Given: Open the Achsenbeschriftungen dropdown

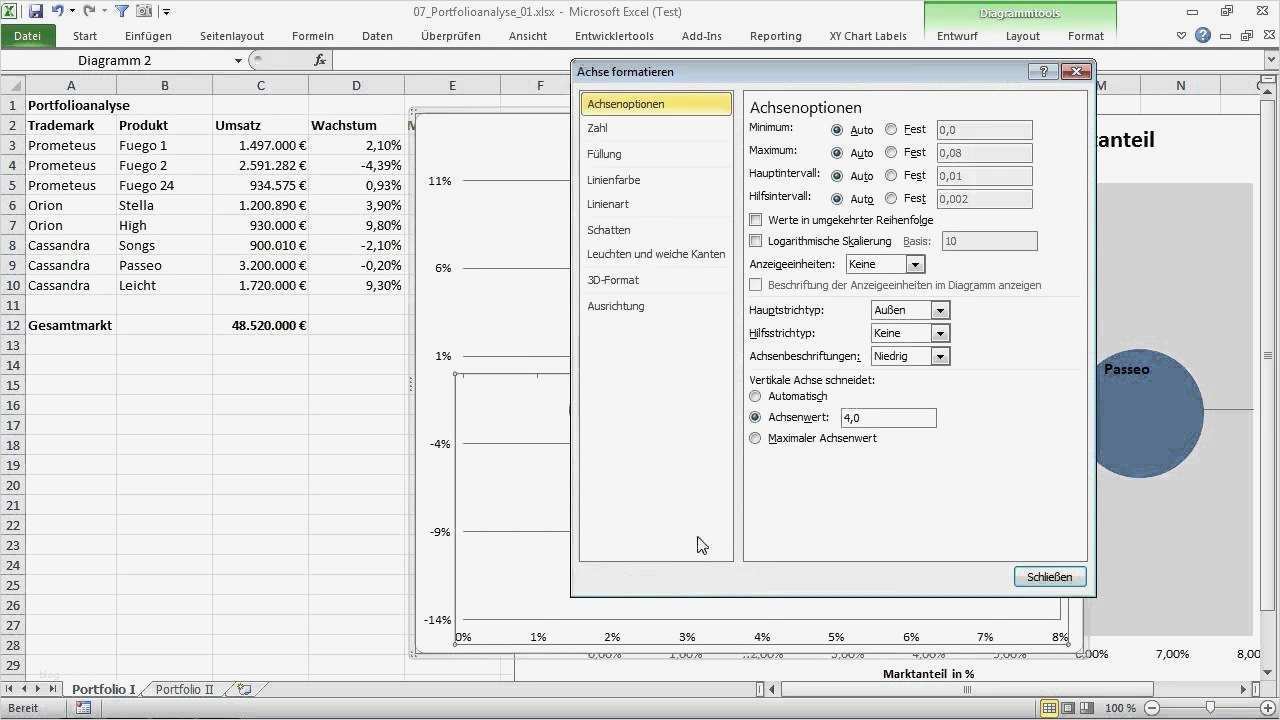Looking at the screenshot, I should coord(940,356).
